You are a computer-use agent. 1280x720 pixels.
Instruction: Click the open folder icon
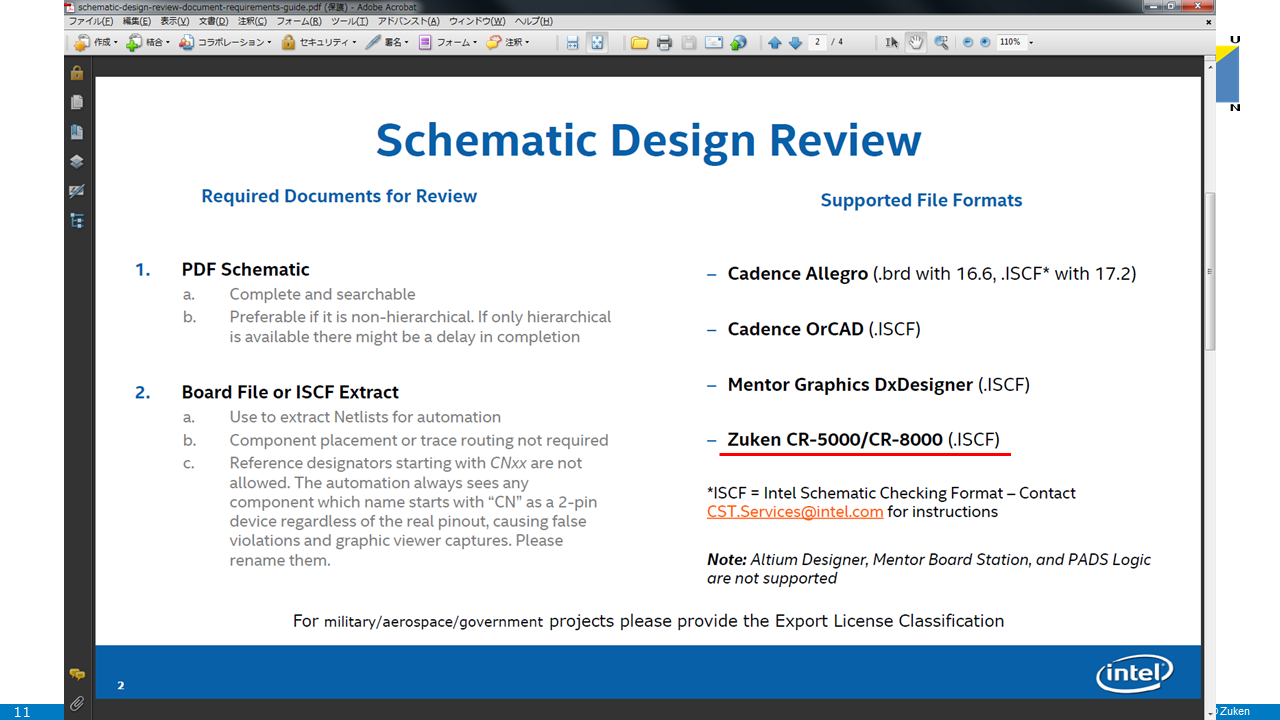tap(639, 43)
